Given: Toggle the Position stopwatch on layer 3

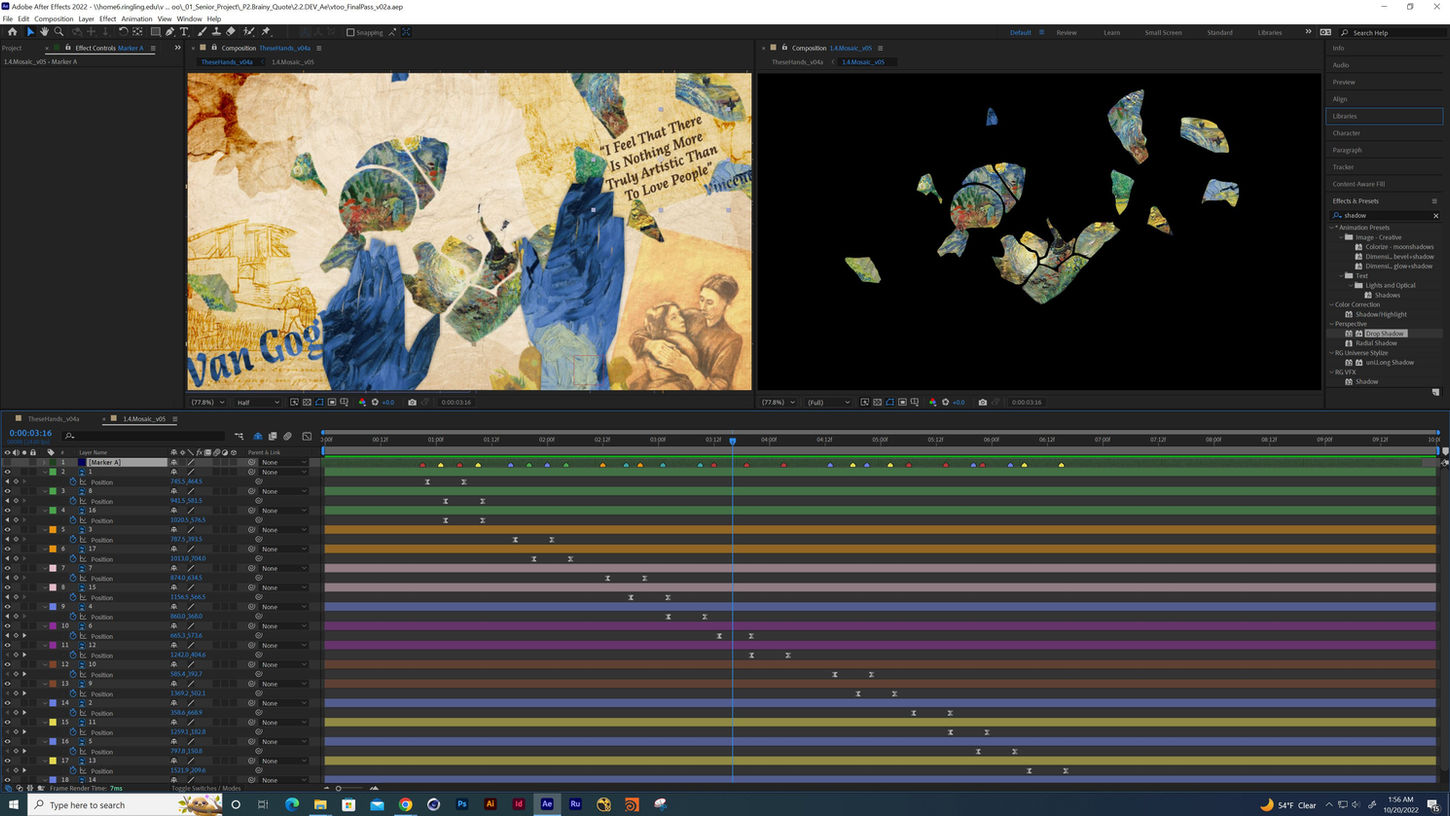Looking at the screenshot, I should click(x=73, y=501).
